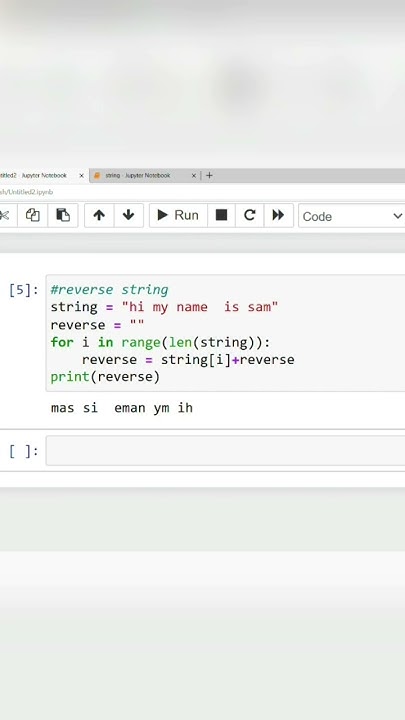
Task: Click inside the empty code cell
Action: 225,450
